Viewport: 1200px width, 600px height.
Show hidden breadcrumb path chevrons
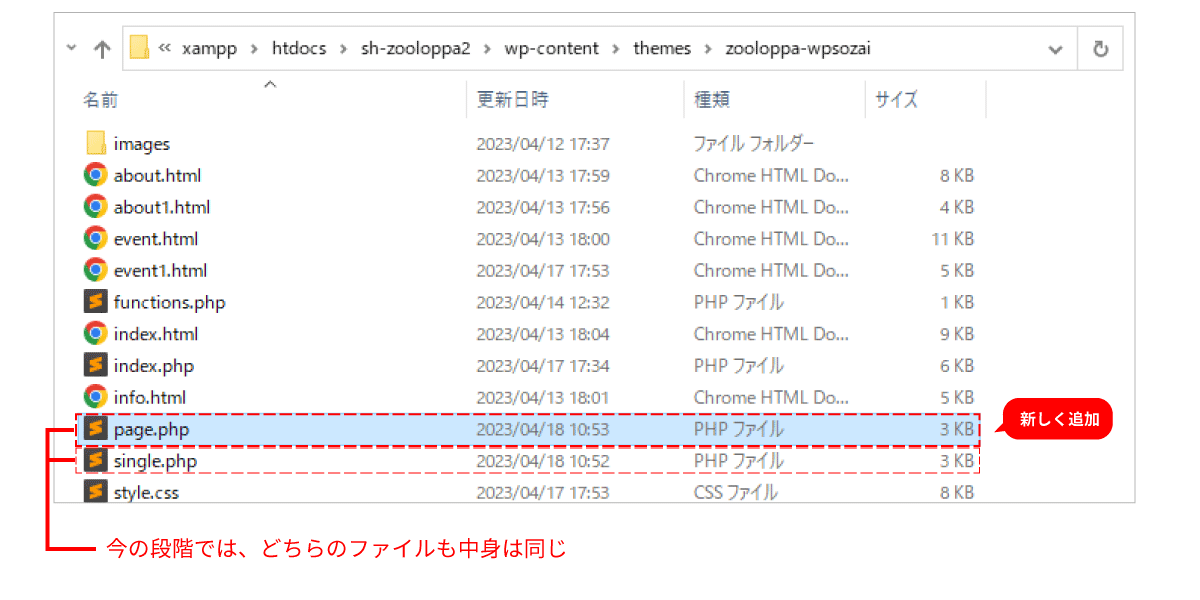(165, 48)
